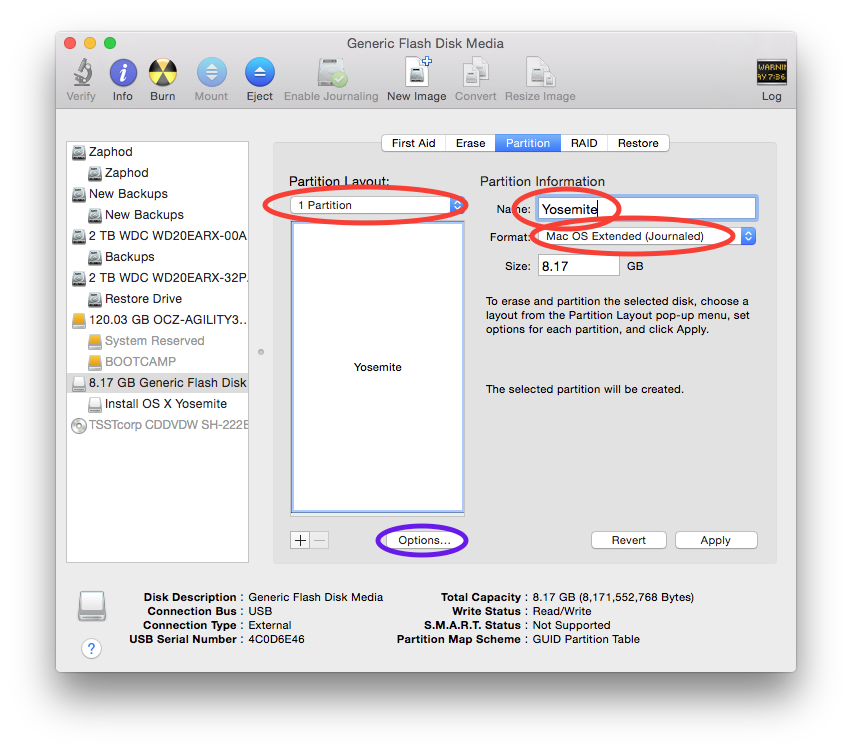Screen dimensions: 852x752
Task: Select the Install OS X Yosemite volume
Action: click(x=157, y=404)
